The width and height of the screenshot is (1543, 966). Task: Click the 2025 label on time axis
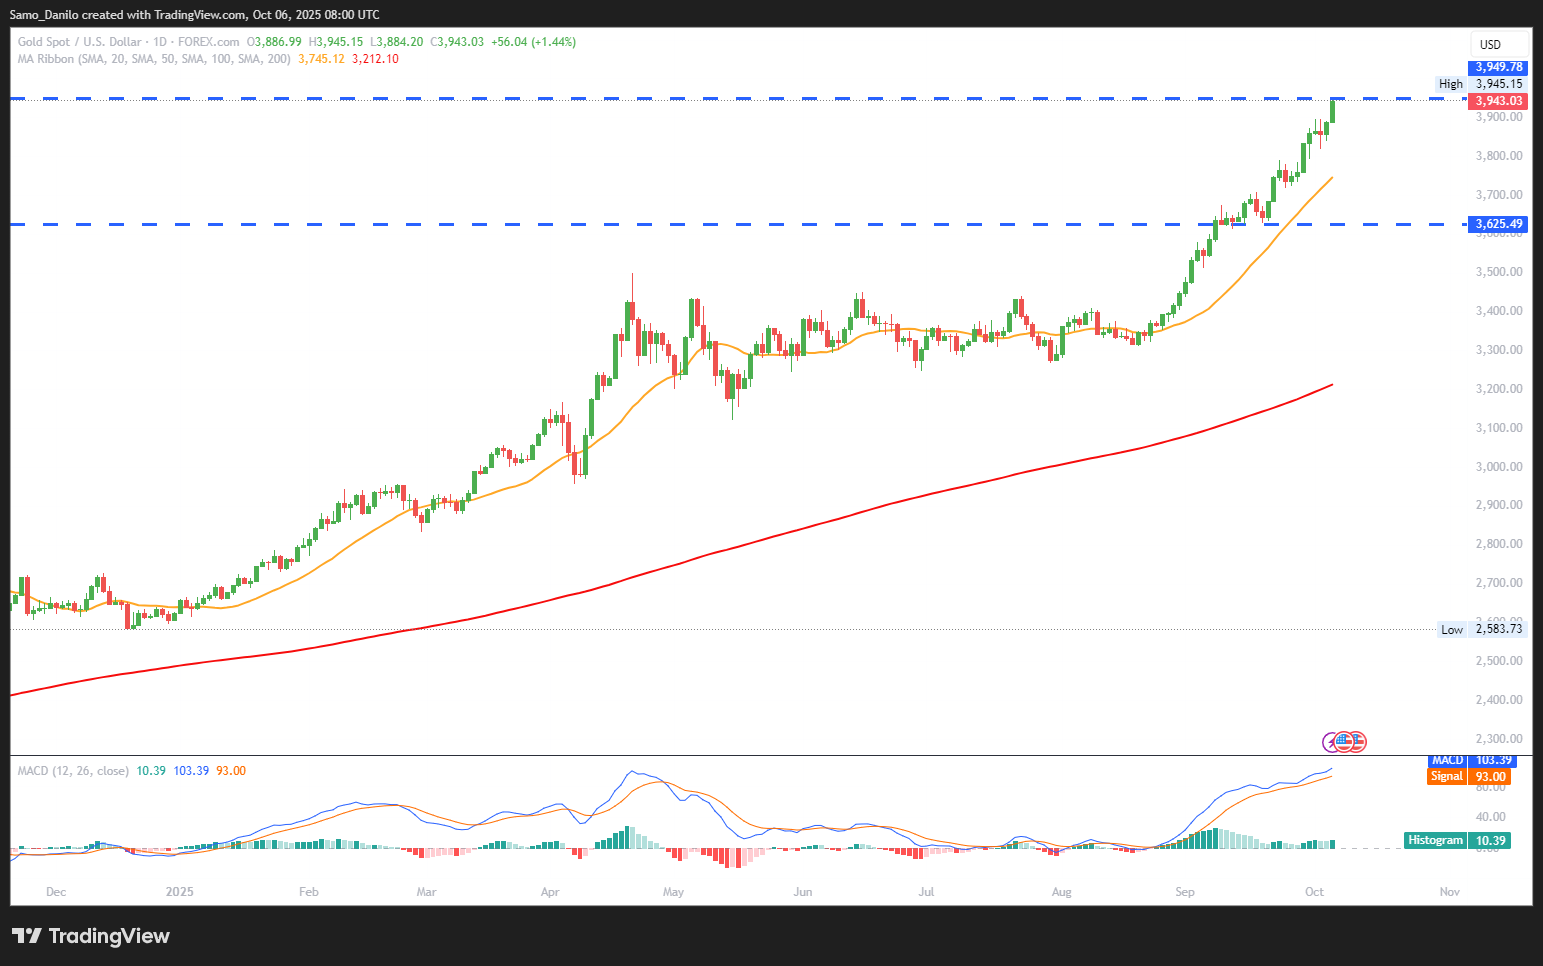(180, 892)
